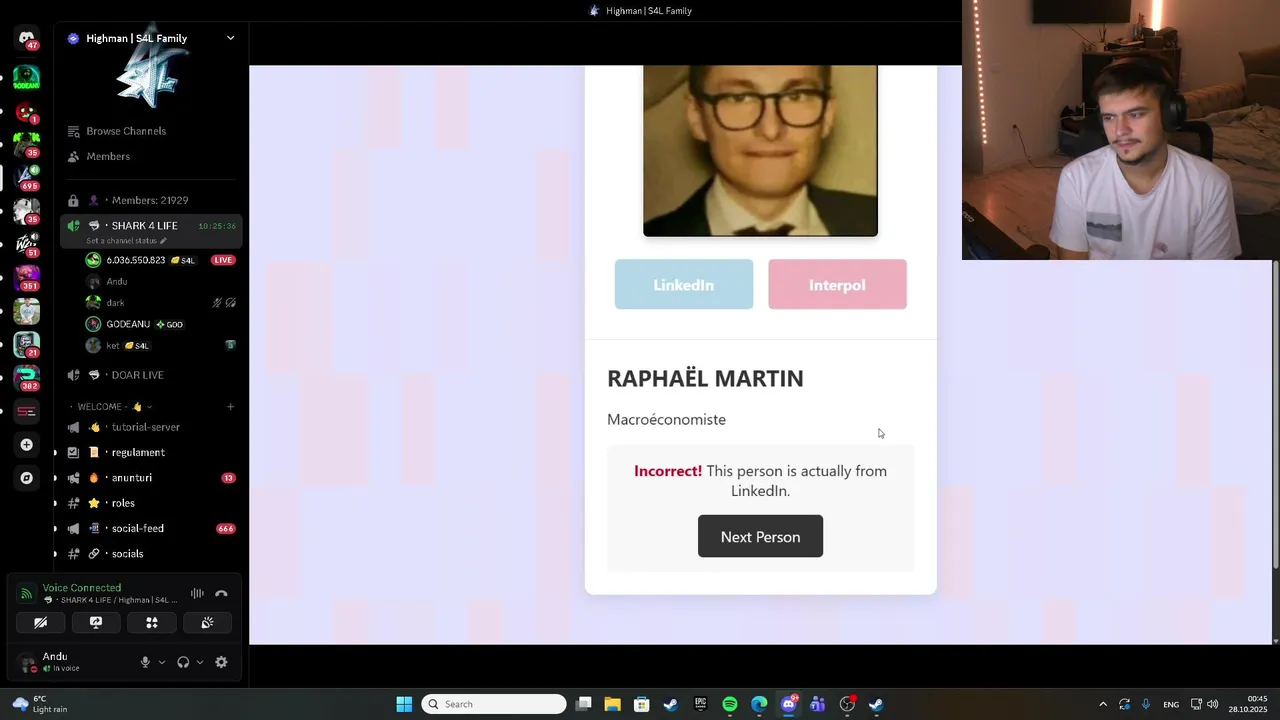1280x720 pixels.
Task: Open the server with 695 badge
Action: click(27, 177)
